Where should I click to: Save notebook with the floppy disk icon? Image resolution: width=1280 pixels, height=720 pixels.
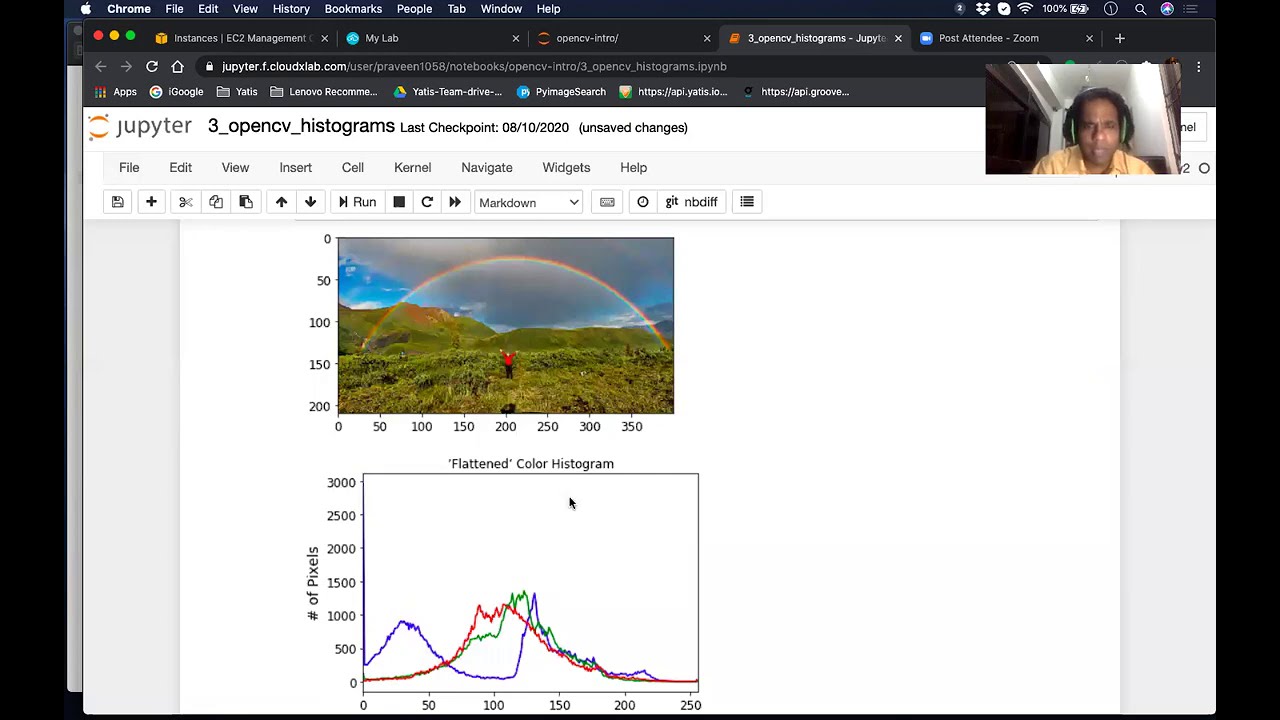117,202
